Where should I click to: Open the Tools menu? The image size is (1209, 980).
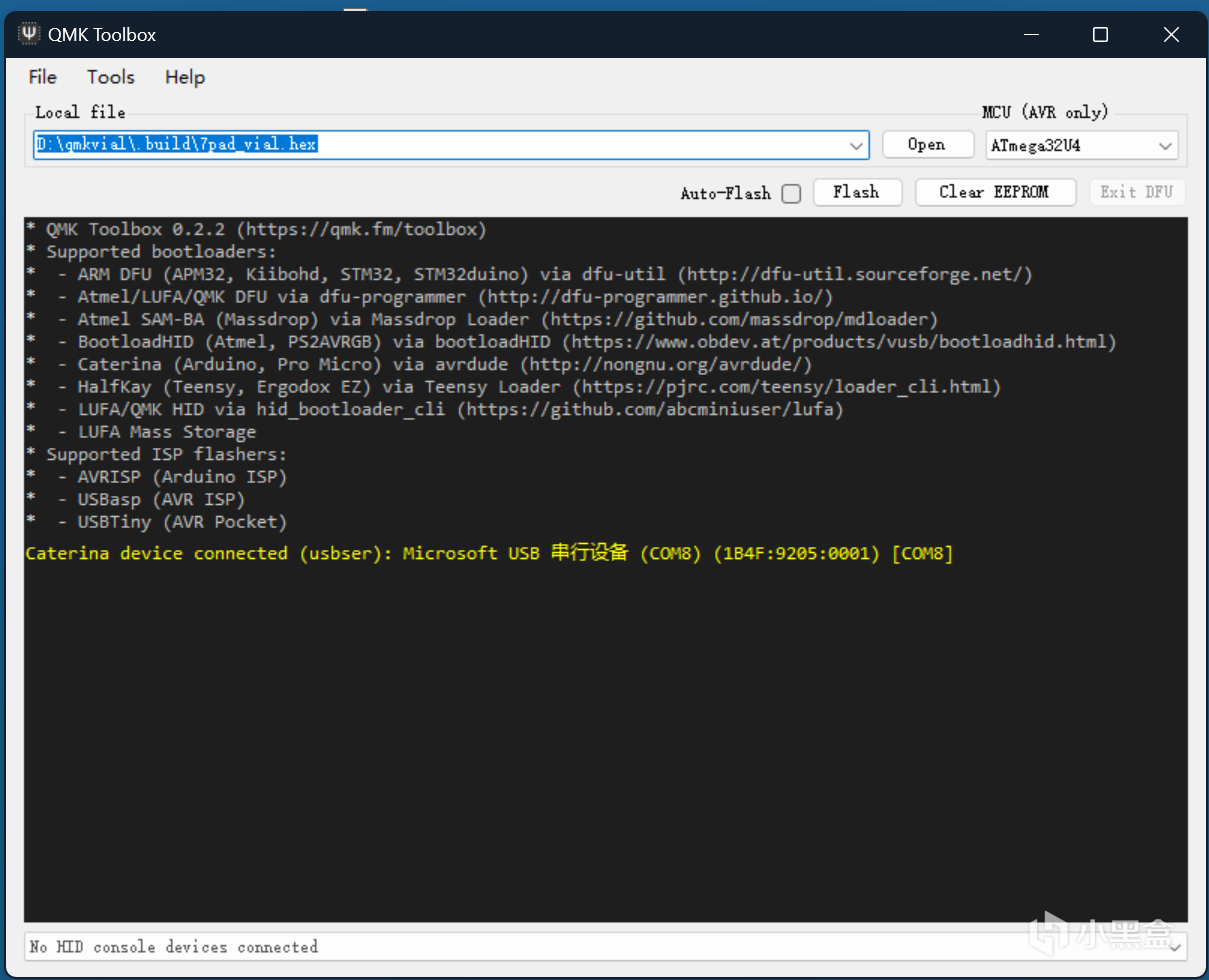[110, 77]
